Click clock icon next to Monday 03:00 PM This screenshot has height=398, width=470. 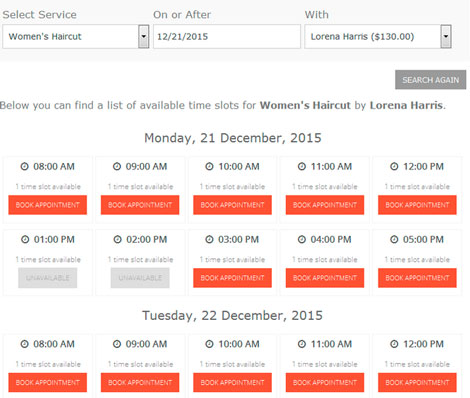(209, 239)
